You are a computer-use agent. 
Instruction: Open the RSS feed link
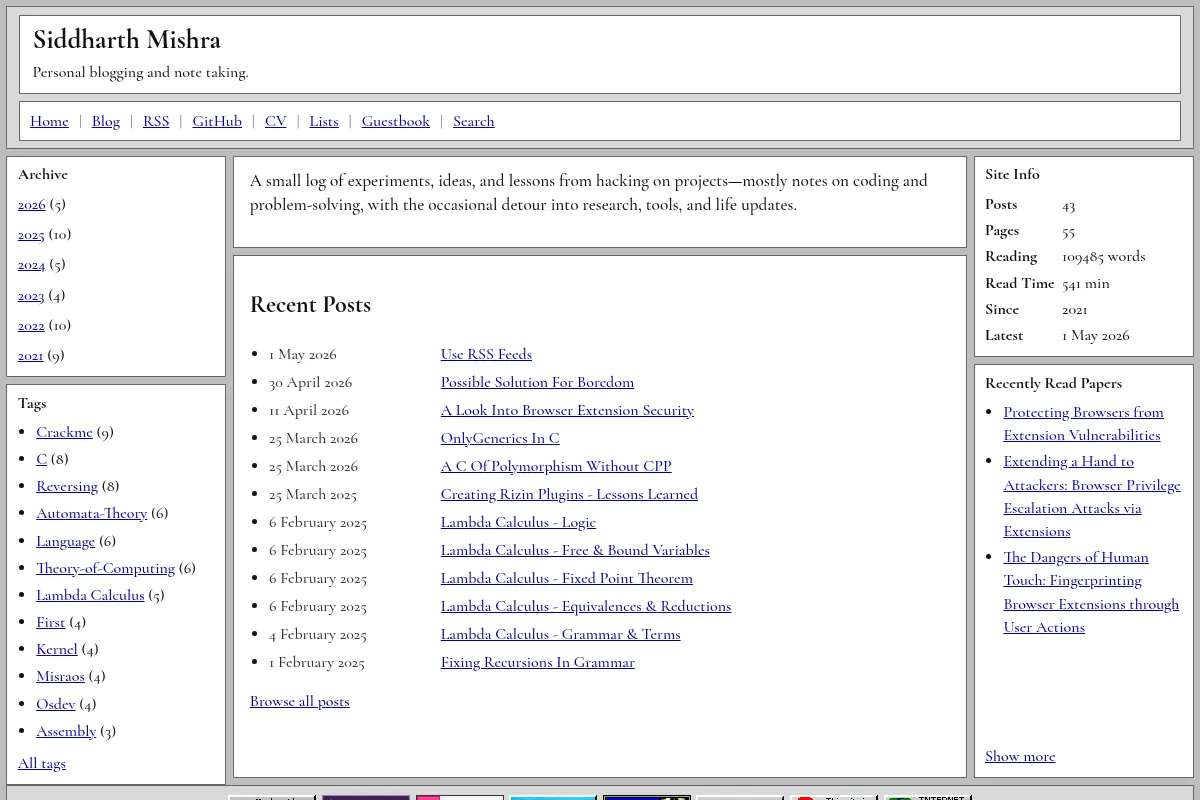(156, 121)
